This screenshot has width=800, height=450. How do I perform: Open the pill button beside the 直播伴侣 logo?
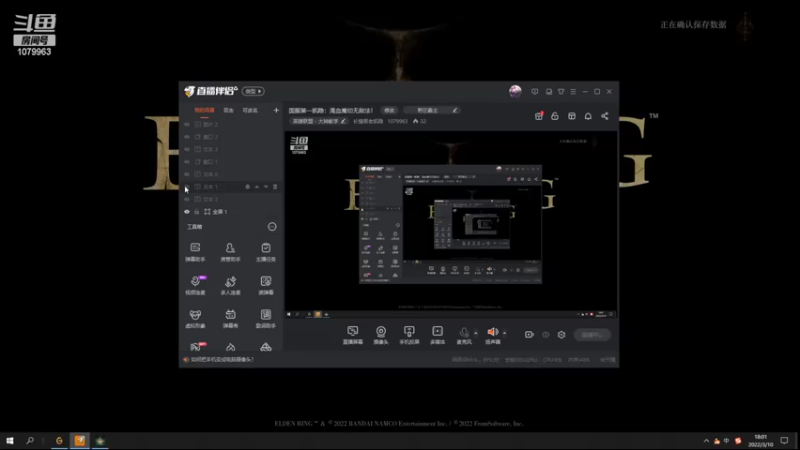(253, 91)
